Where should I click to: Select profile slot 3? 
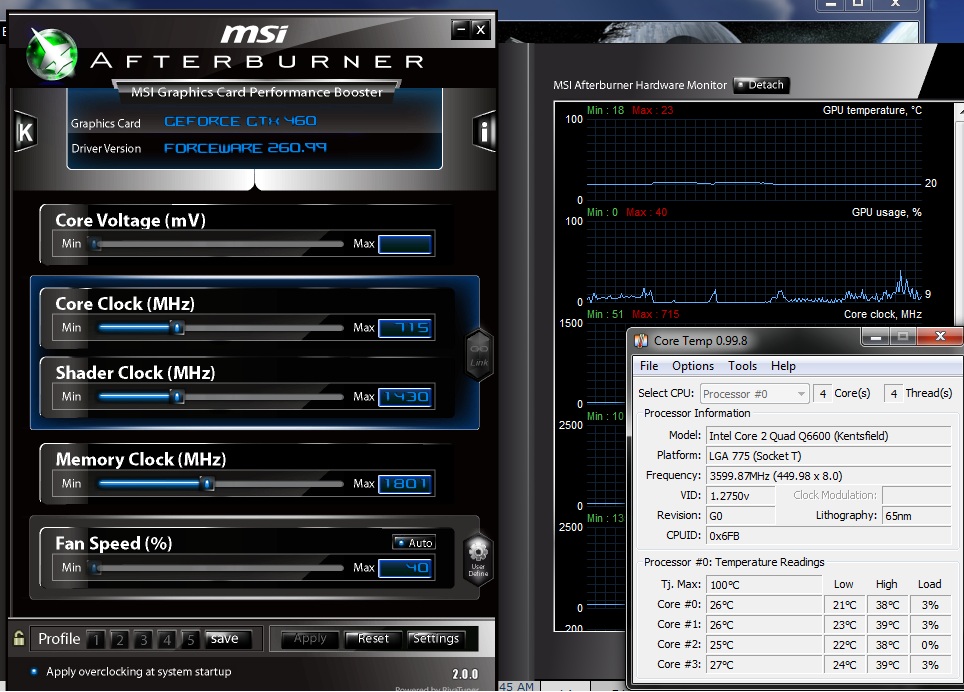143,640
